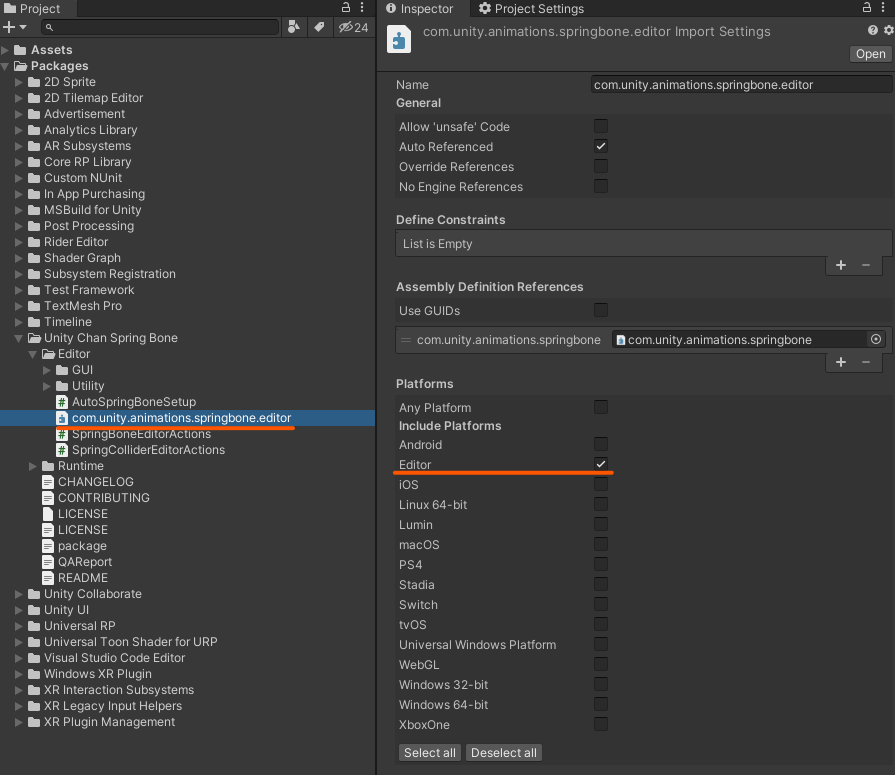The width and height of the screenshot is (895, 775).
Task: Open the Inspector panel three-dot menu
Action: 883,7
